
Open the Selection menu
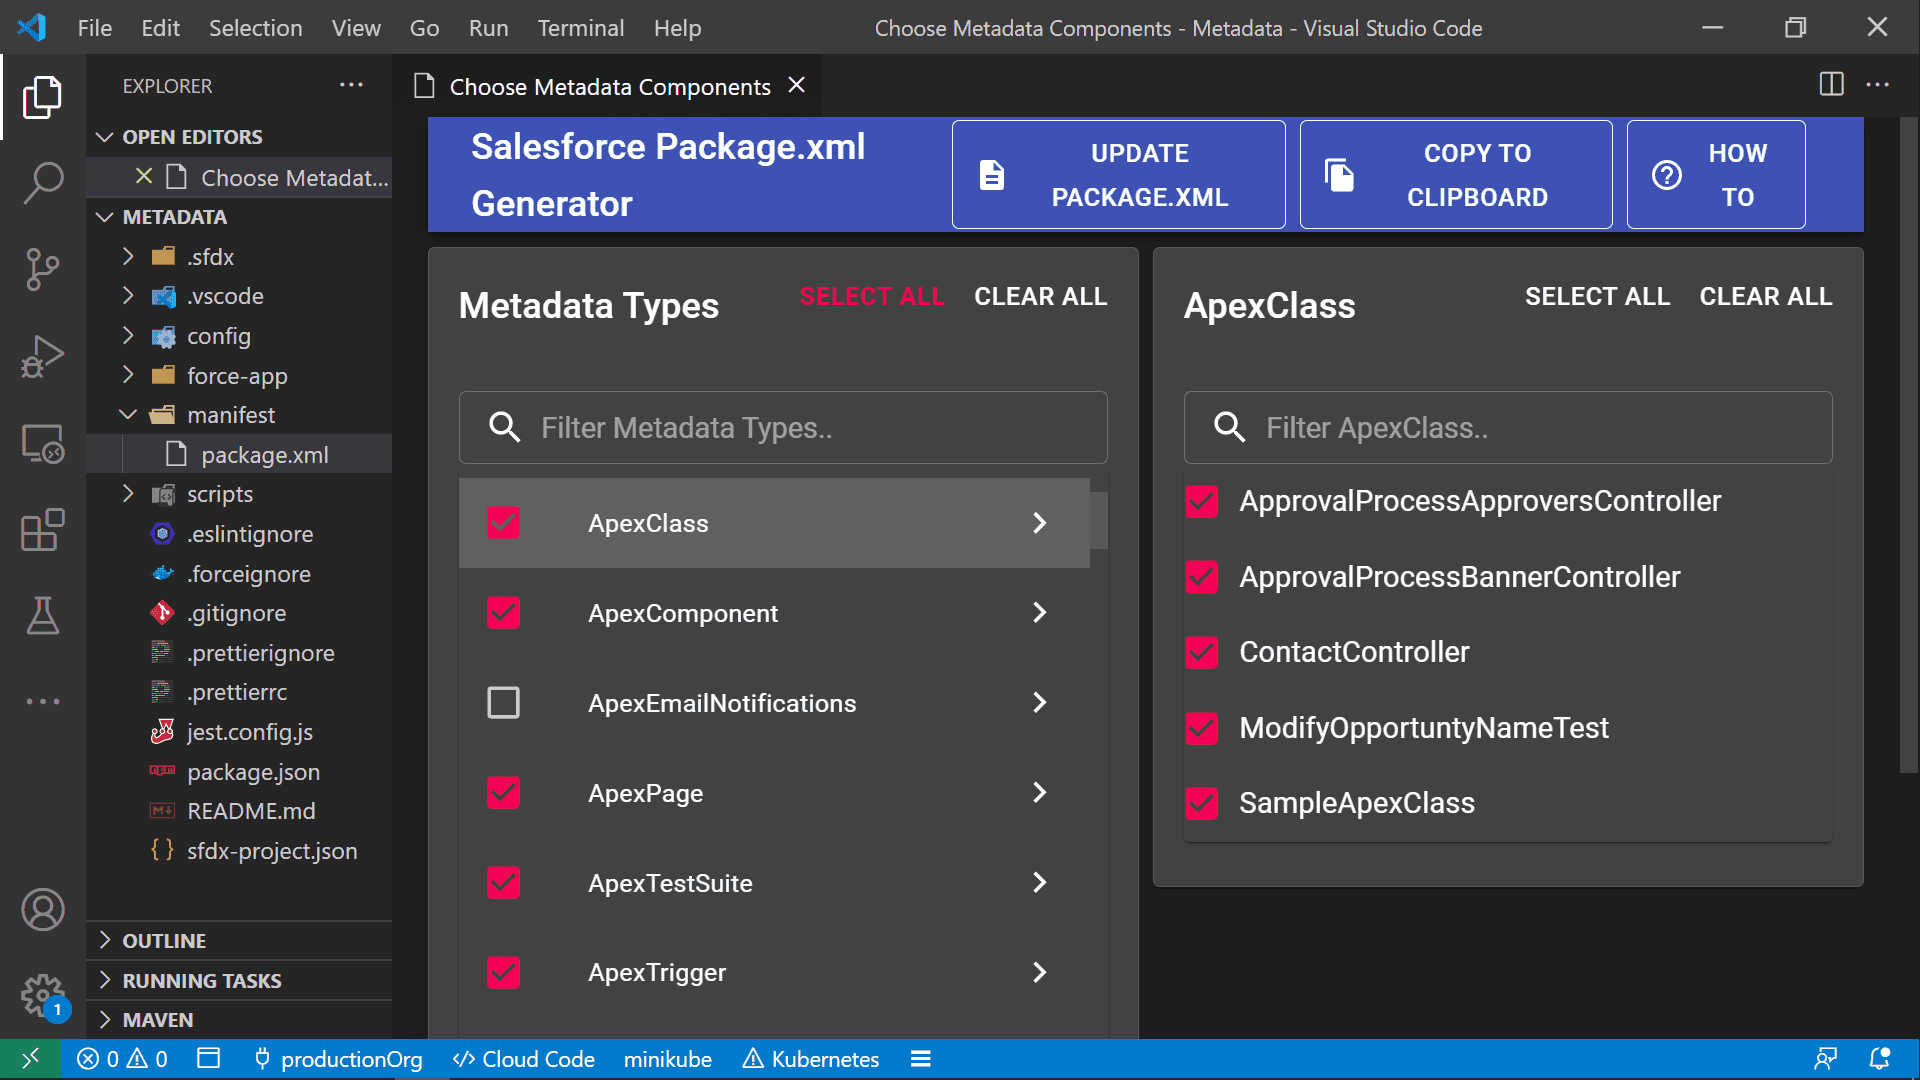(x=255, y=28)
